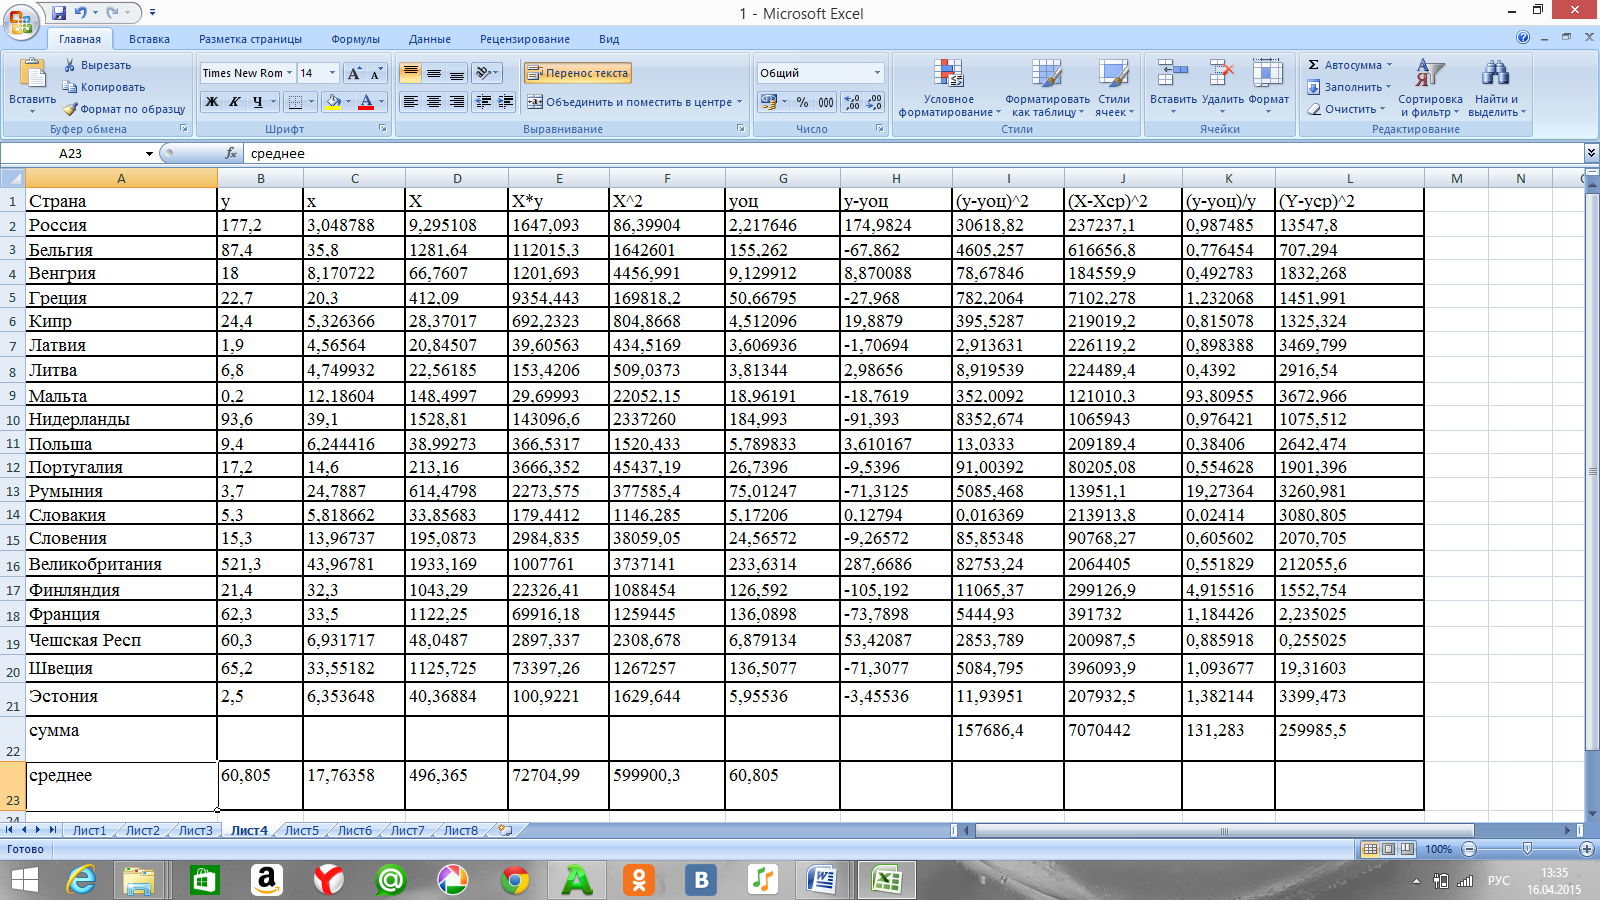This screenshot has width=1600, height=900.
Task: Click Sort and Filter (Сортировка и фильтр)
Action: coord(1429,87)
